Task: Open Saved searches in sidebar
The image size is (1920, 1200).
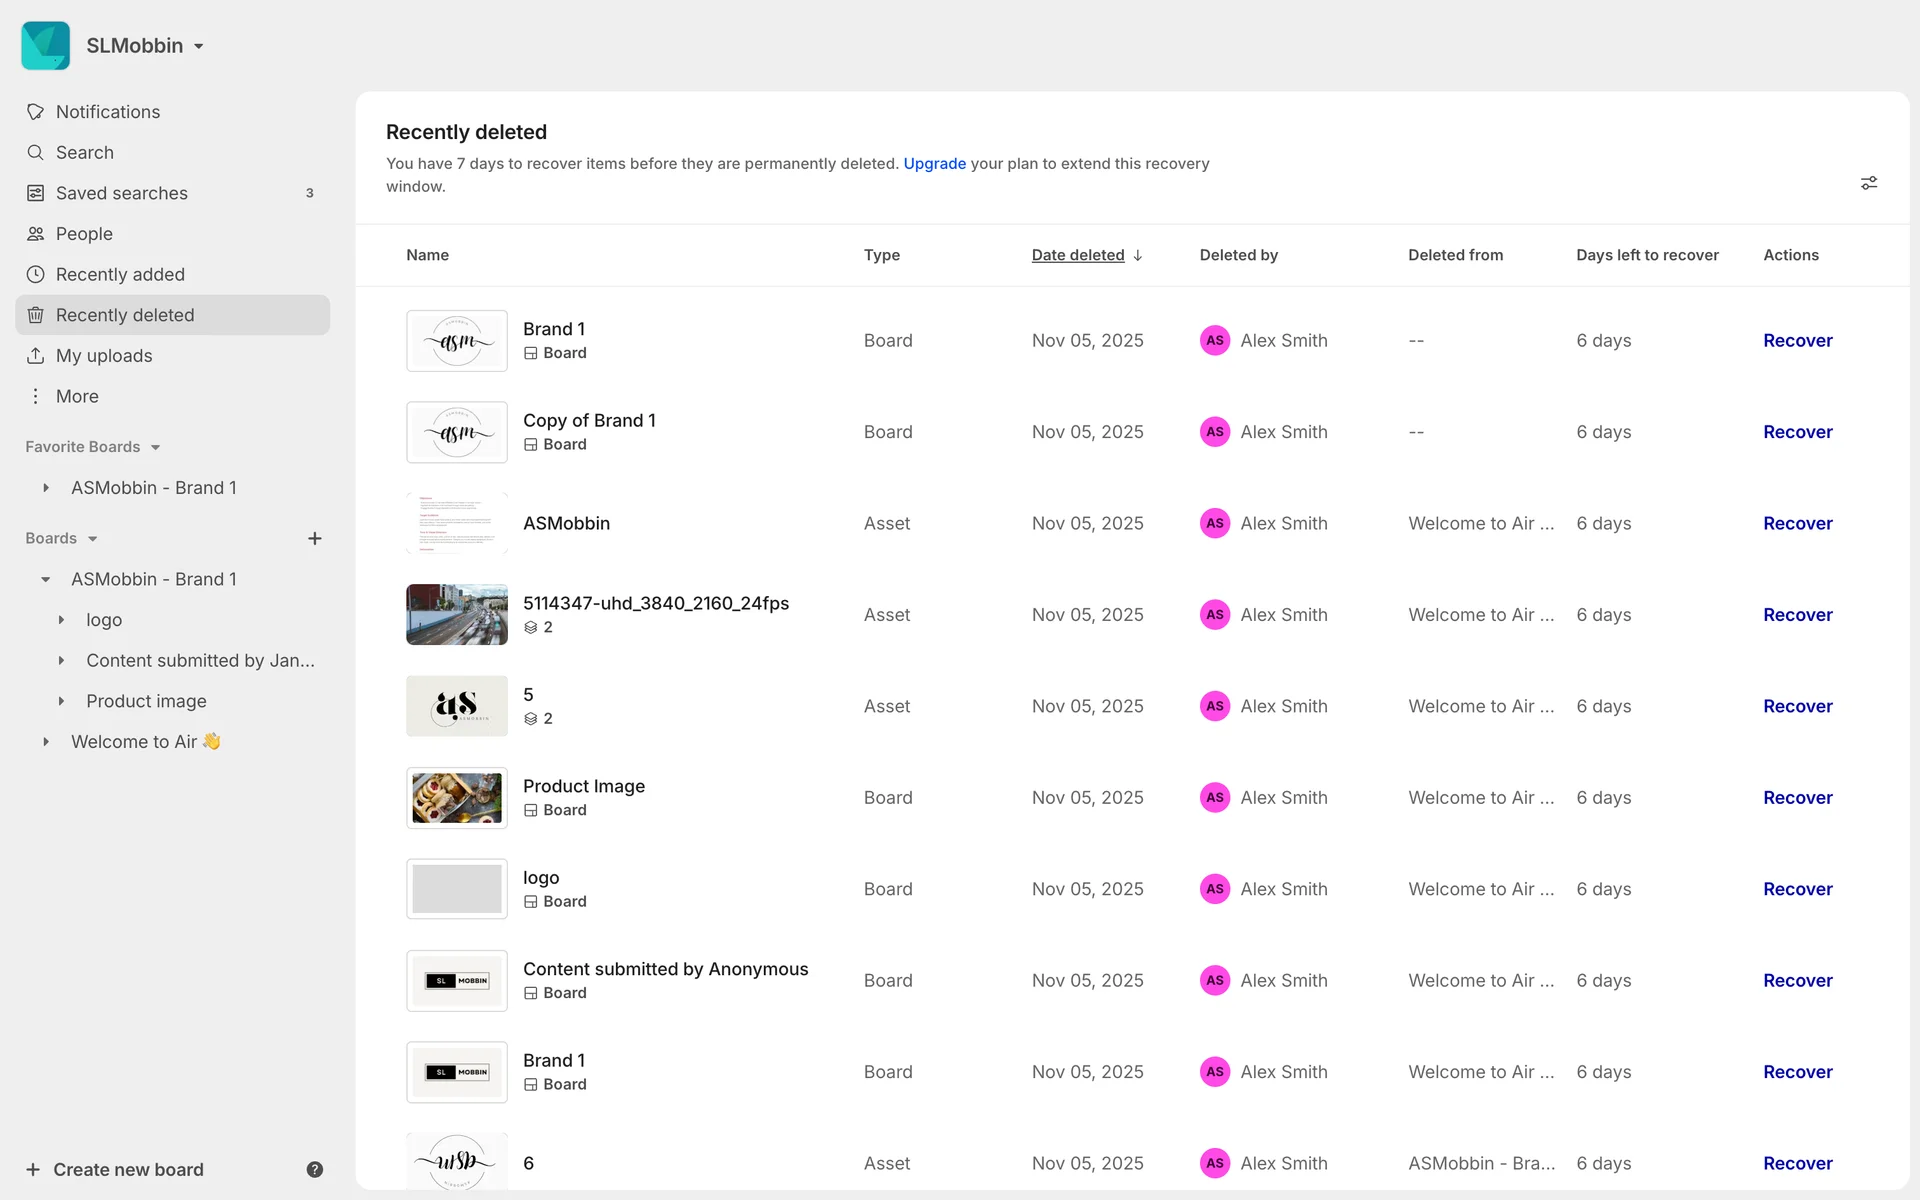Action: [121, 193]
